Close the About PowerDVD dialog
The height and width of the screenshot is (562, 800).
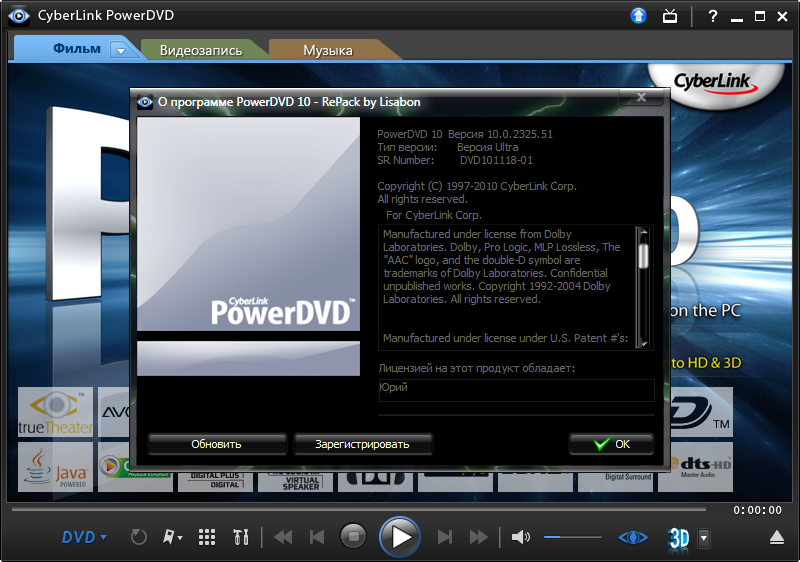[x=641, y=97]
